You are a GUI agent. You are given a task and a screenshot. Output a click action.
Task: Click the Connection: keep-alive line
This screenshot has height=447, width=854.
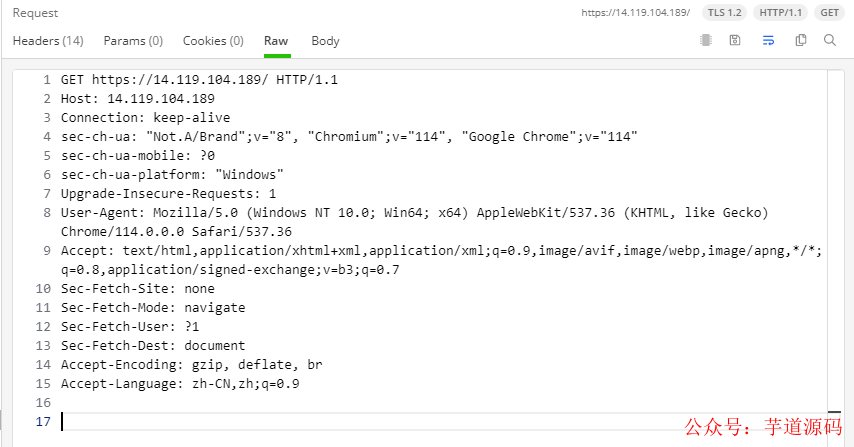145,118
